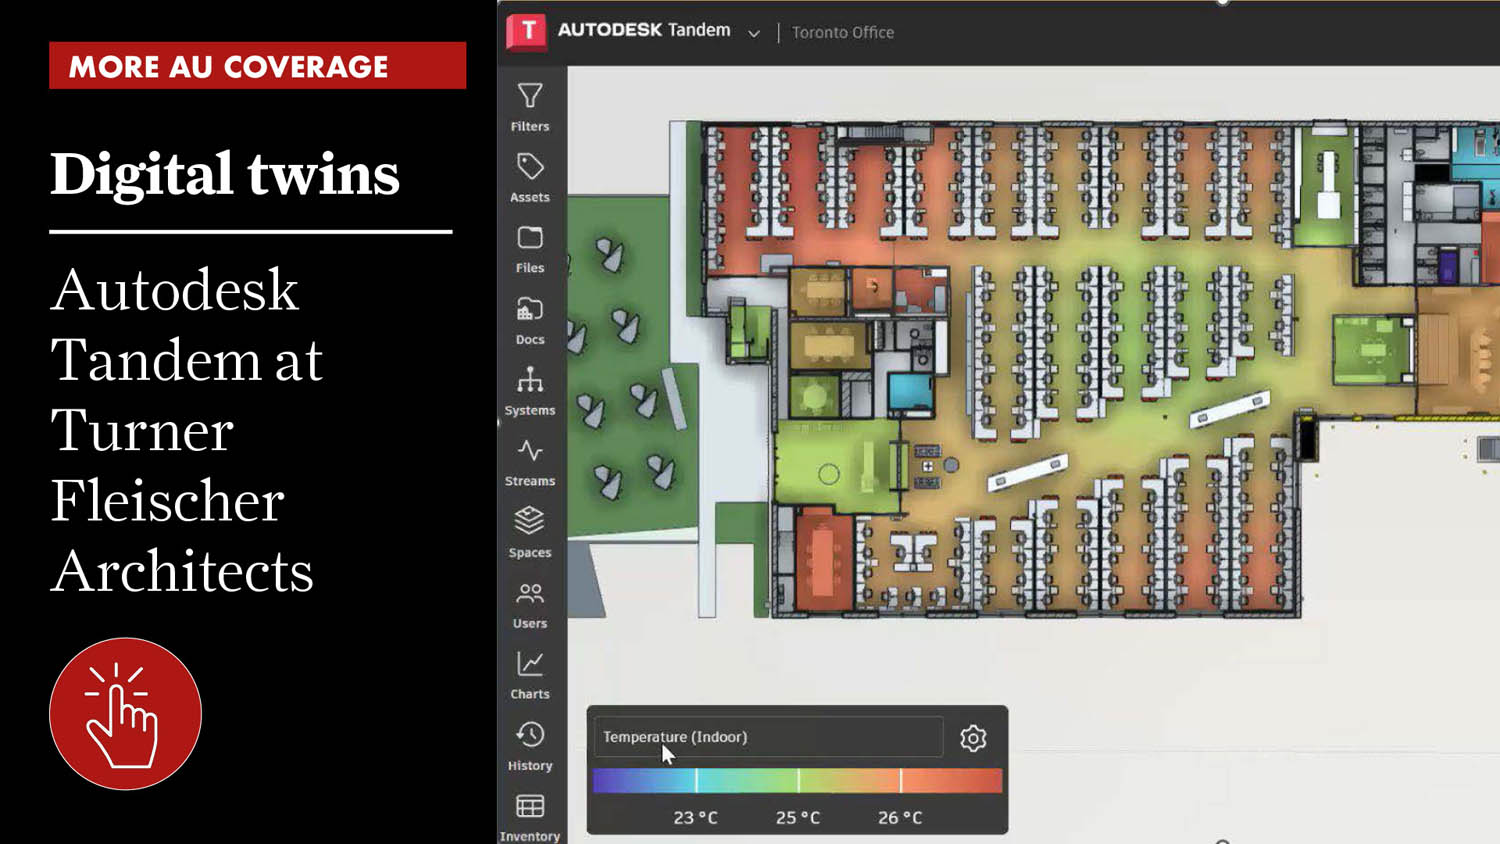Open the Temperature (Indoor) dropdown field
The height and width of the screenshot is (844, 1500).
pyautogui.click(x=768, y=737)
